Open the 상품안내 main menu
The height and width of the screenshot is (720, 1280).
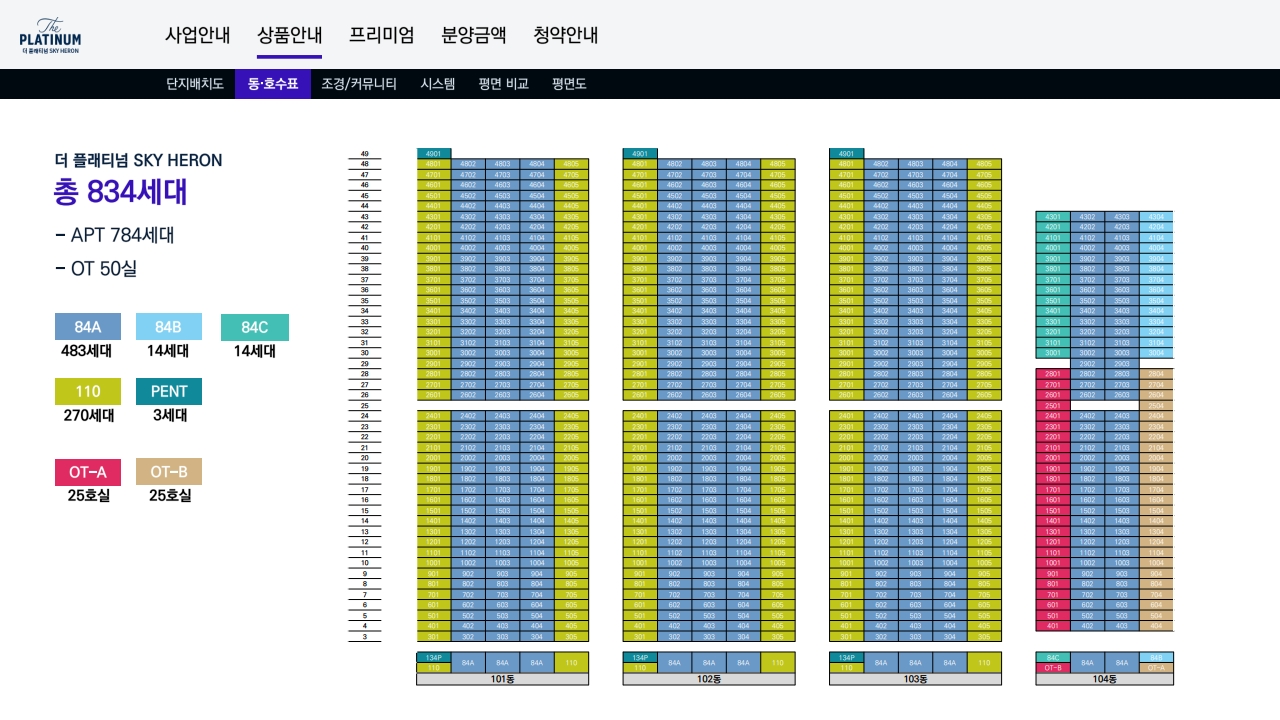(289, 35)
